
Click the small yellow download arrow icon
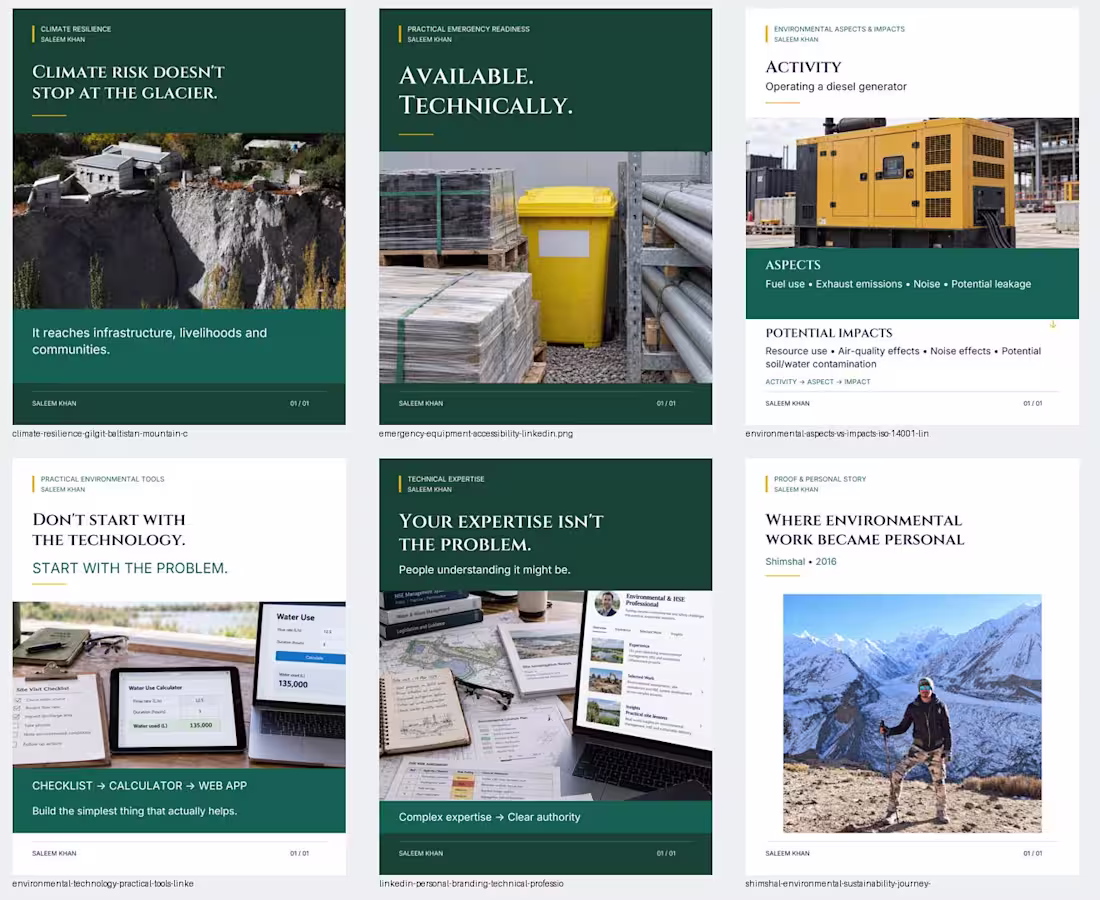tap(1053, 325)
